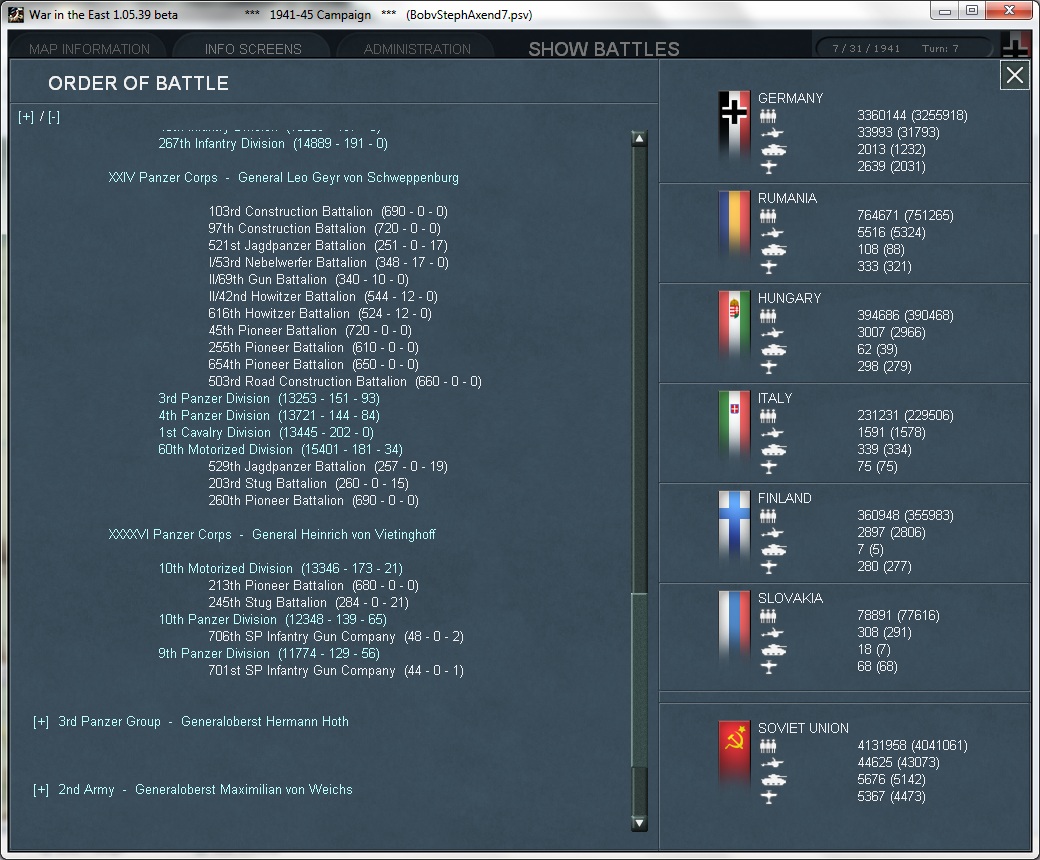
Task: Select XXXXVI Panzer Corps von Vietinghoff
Action: point(272,534)
